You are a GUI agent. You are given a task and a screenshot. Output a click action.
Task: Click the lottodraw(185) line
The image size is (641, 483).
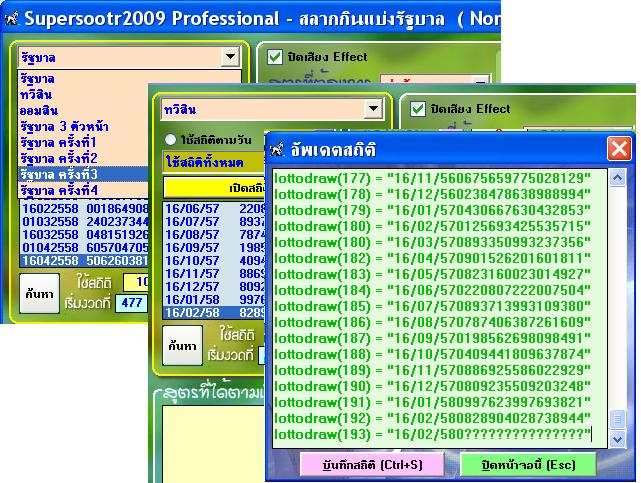click(x=432, y=306)
